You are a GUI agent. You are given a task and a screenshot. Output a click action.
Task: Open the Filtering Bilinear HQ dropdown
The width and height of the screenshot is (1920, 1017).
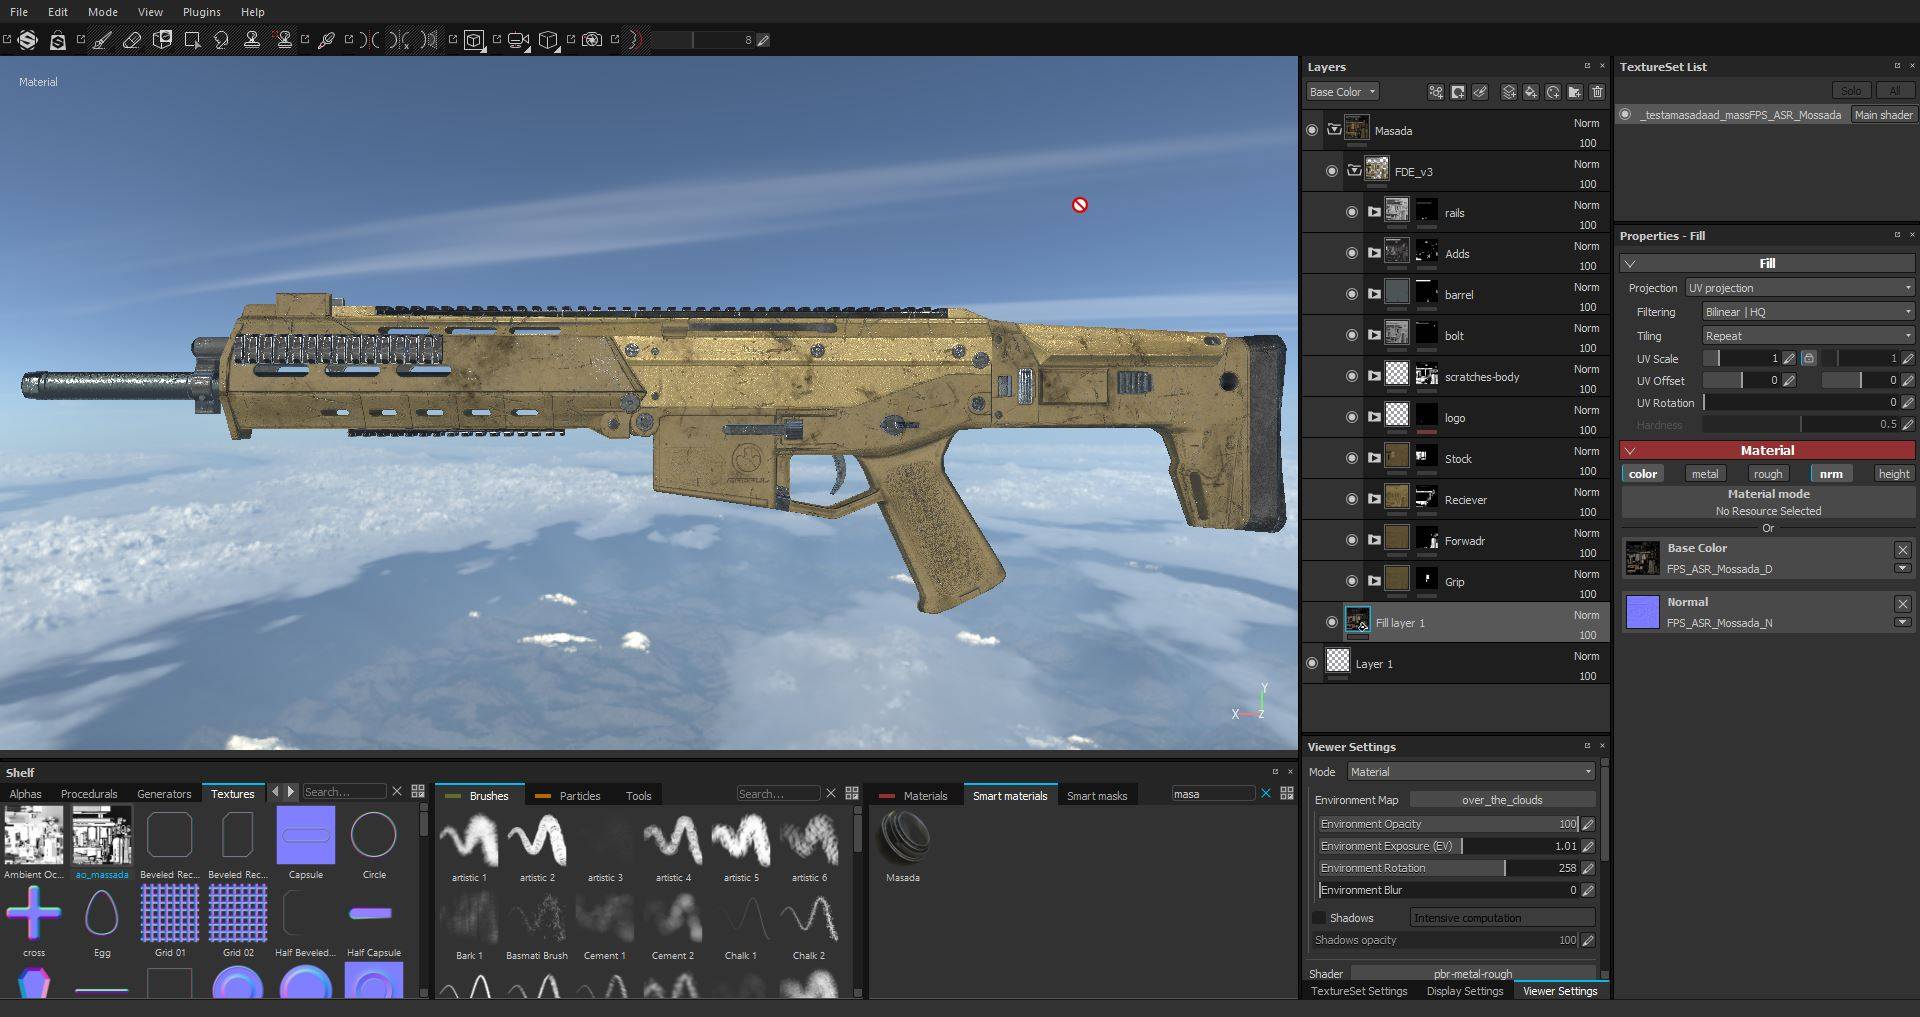coord(1808,312)
